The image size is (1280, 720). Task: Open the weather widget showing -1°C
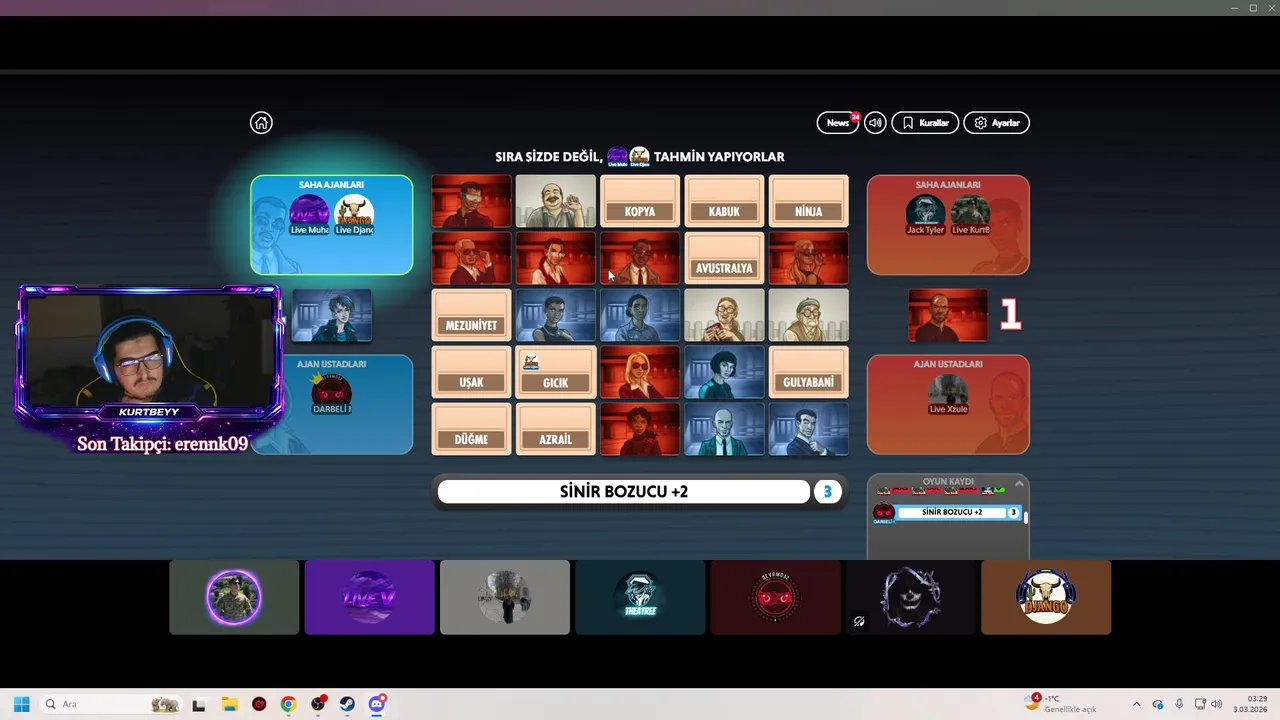(x=1061, y=703)
